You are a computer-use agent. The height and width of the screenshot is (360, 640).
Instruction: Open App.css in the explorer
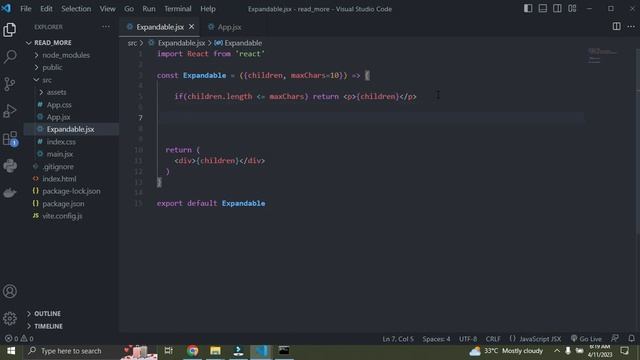pos(59,105)
